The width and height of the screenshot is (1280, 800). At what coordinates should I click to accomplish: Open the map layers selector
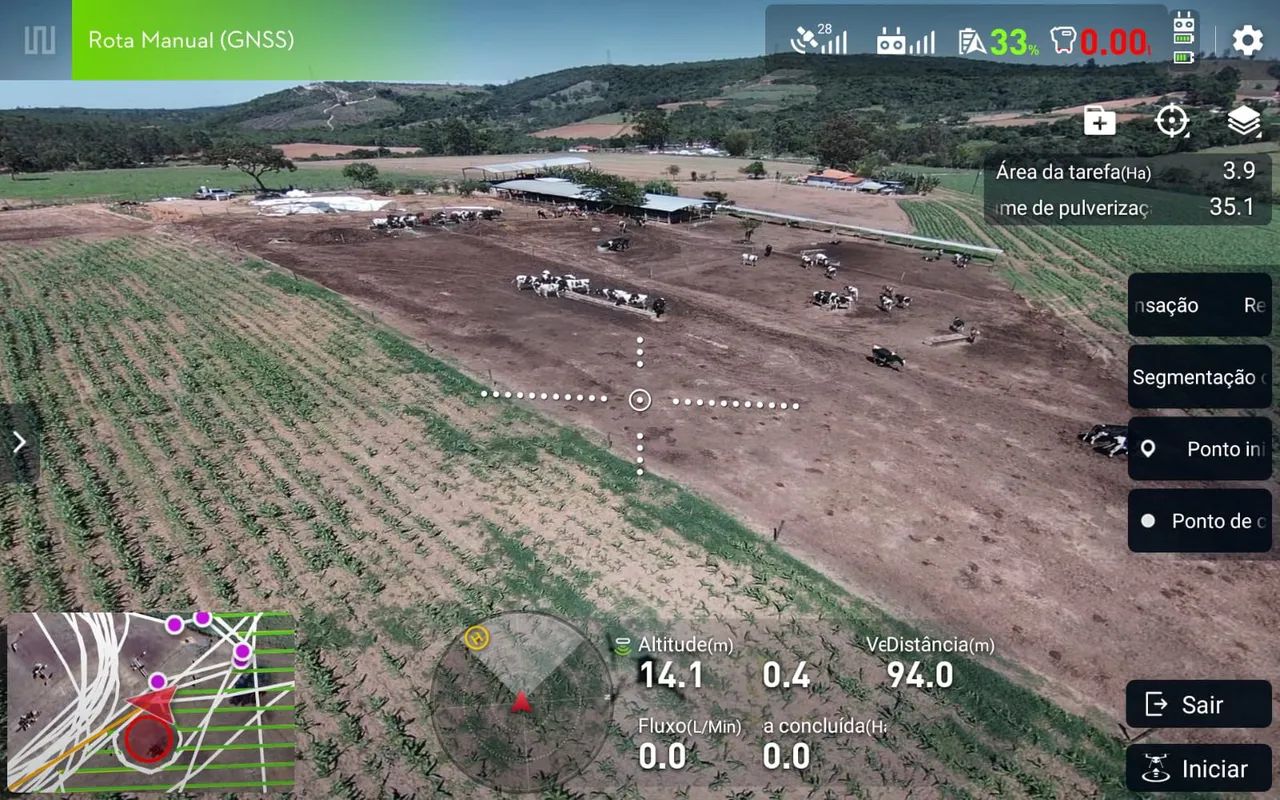pyautogui.click(x=1243, y=121)
